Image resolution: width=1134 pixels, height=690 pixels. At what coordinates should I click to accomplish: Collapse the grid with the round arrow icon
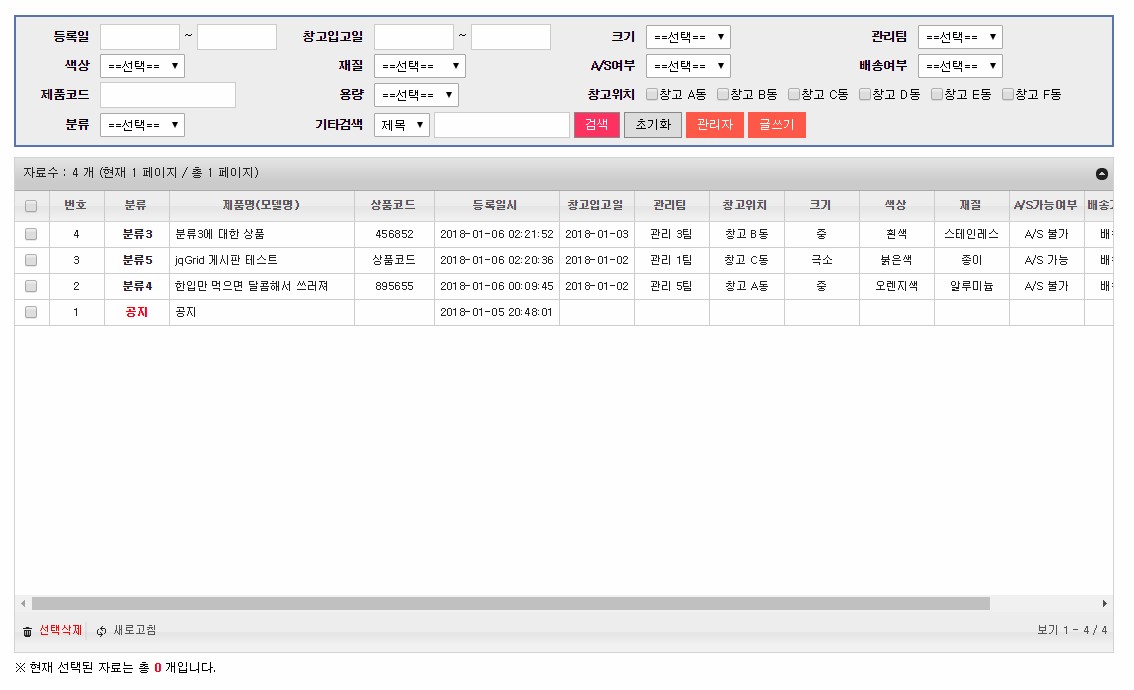coord(1101,174)
